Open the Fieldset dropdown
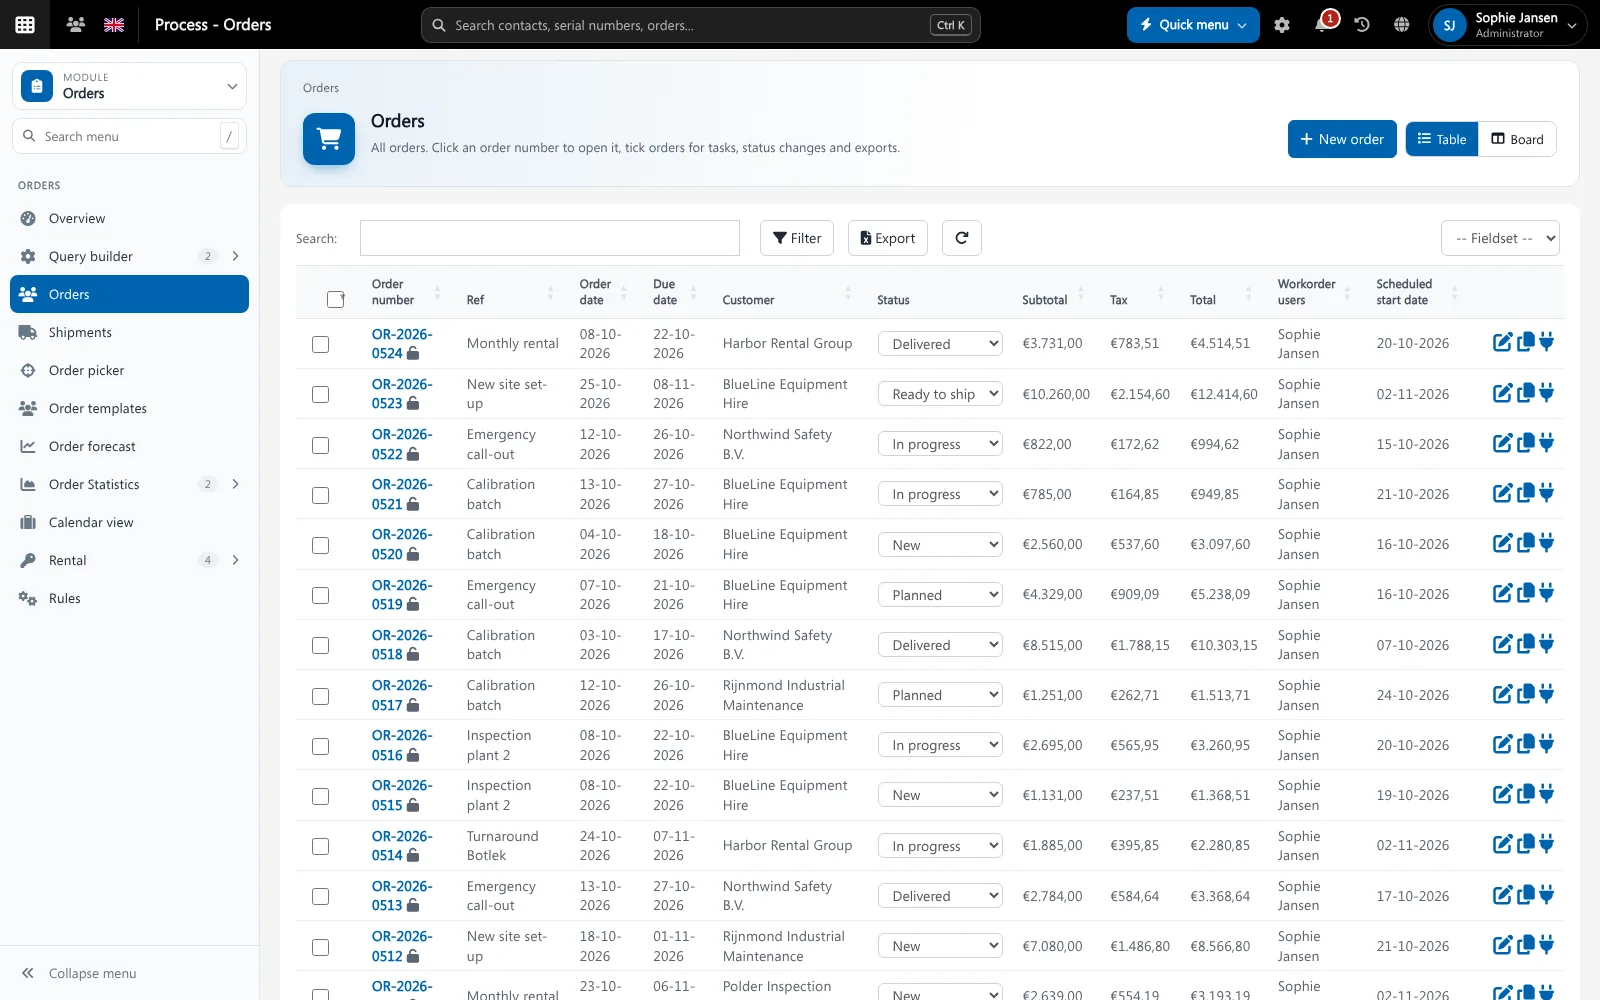The width and height of the screenshot is (1600, 1000). (x=1500, y=238)
